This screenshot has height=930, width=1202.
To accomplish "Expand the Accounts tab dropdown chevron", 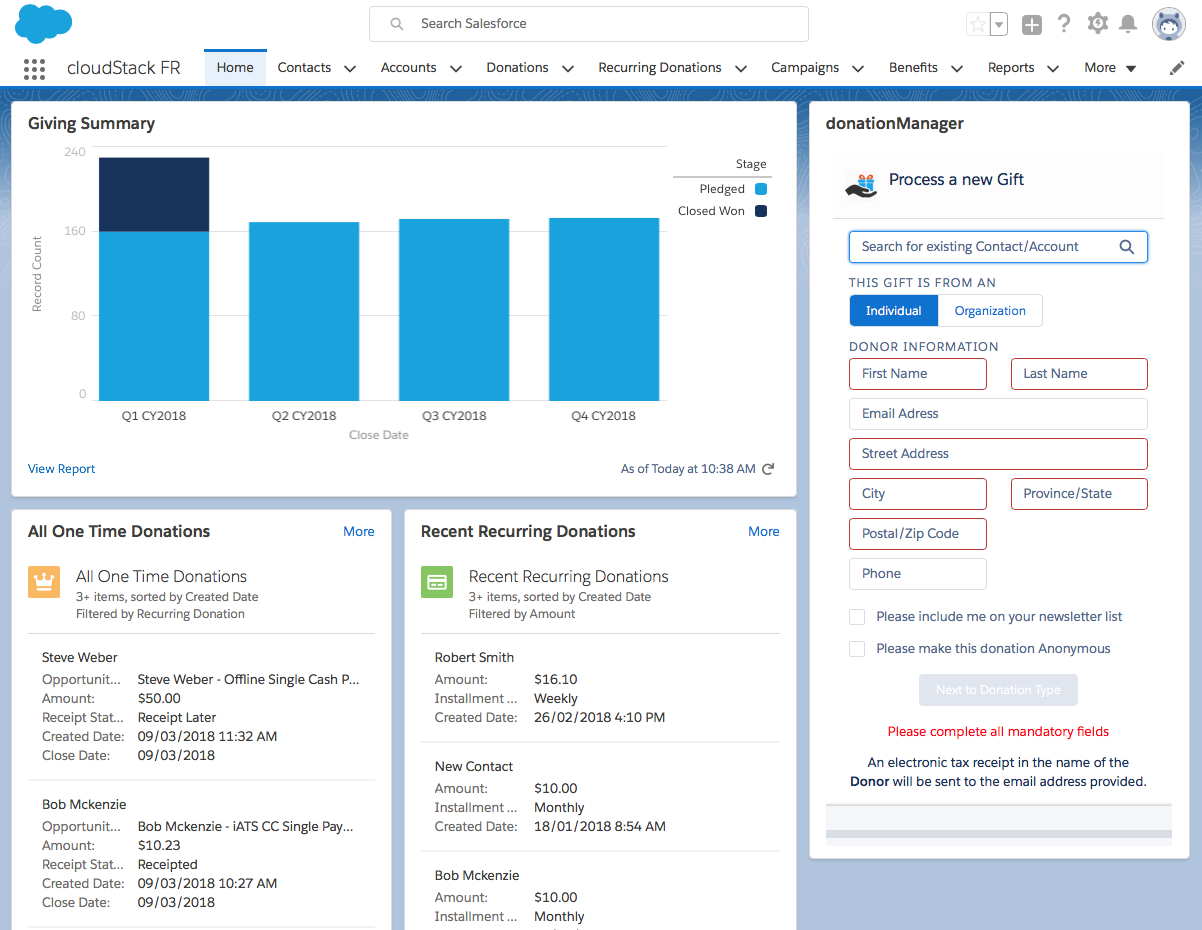I will (456, 69).
